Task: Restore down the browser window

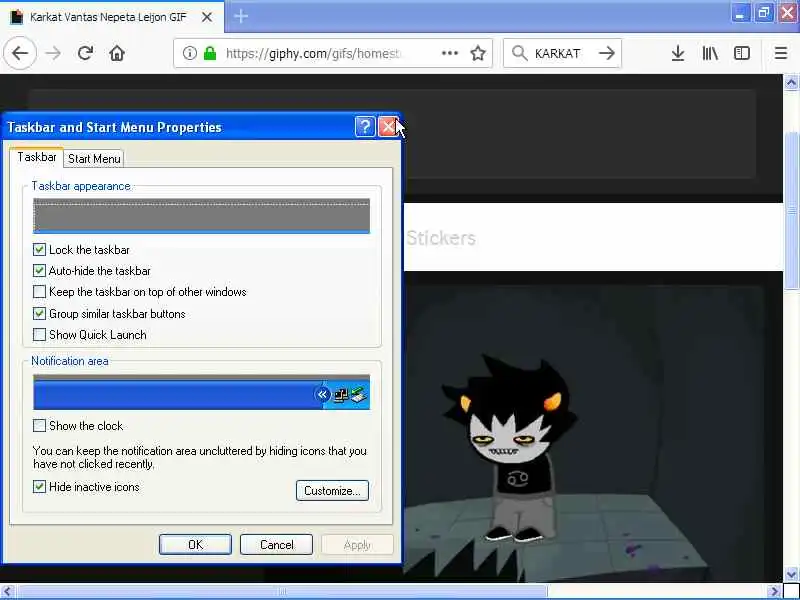Action: 764,13
